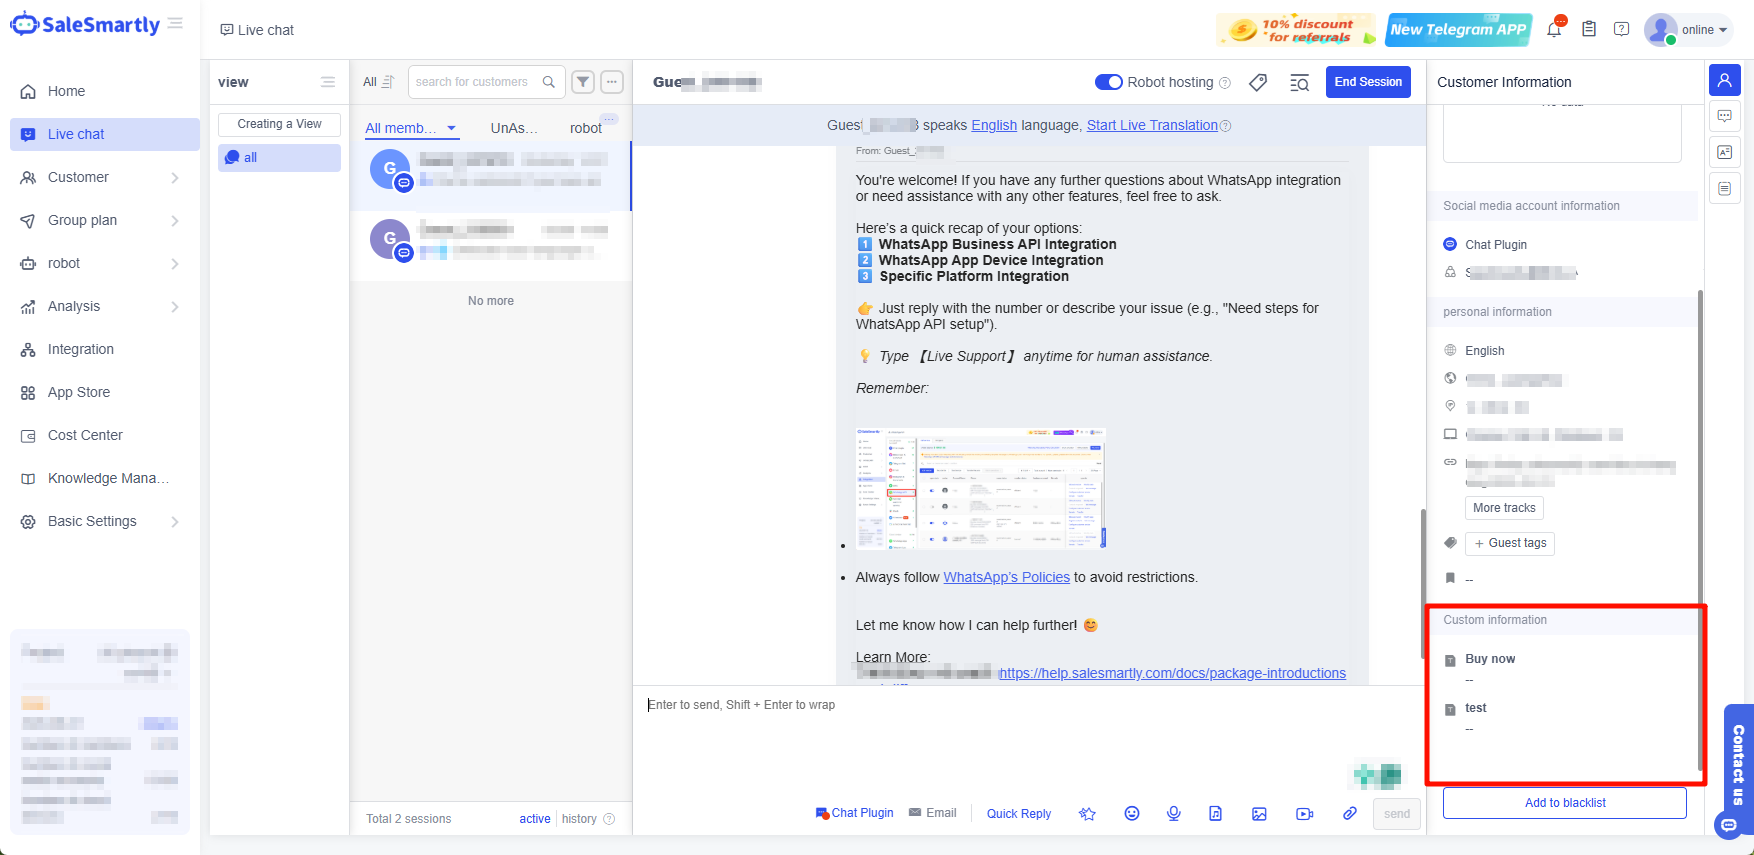
Task: Open Integration from the sidebar
Action: 81,349
